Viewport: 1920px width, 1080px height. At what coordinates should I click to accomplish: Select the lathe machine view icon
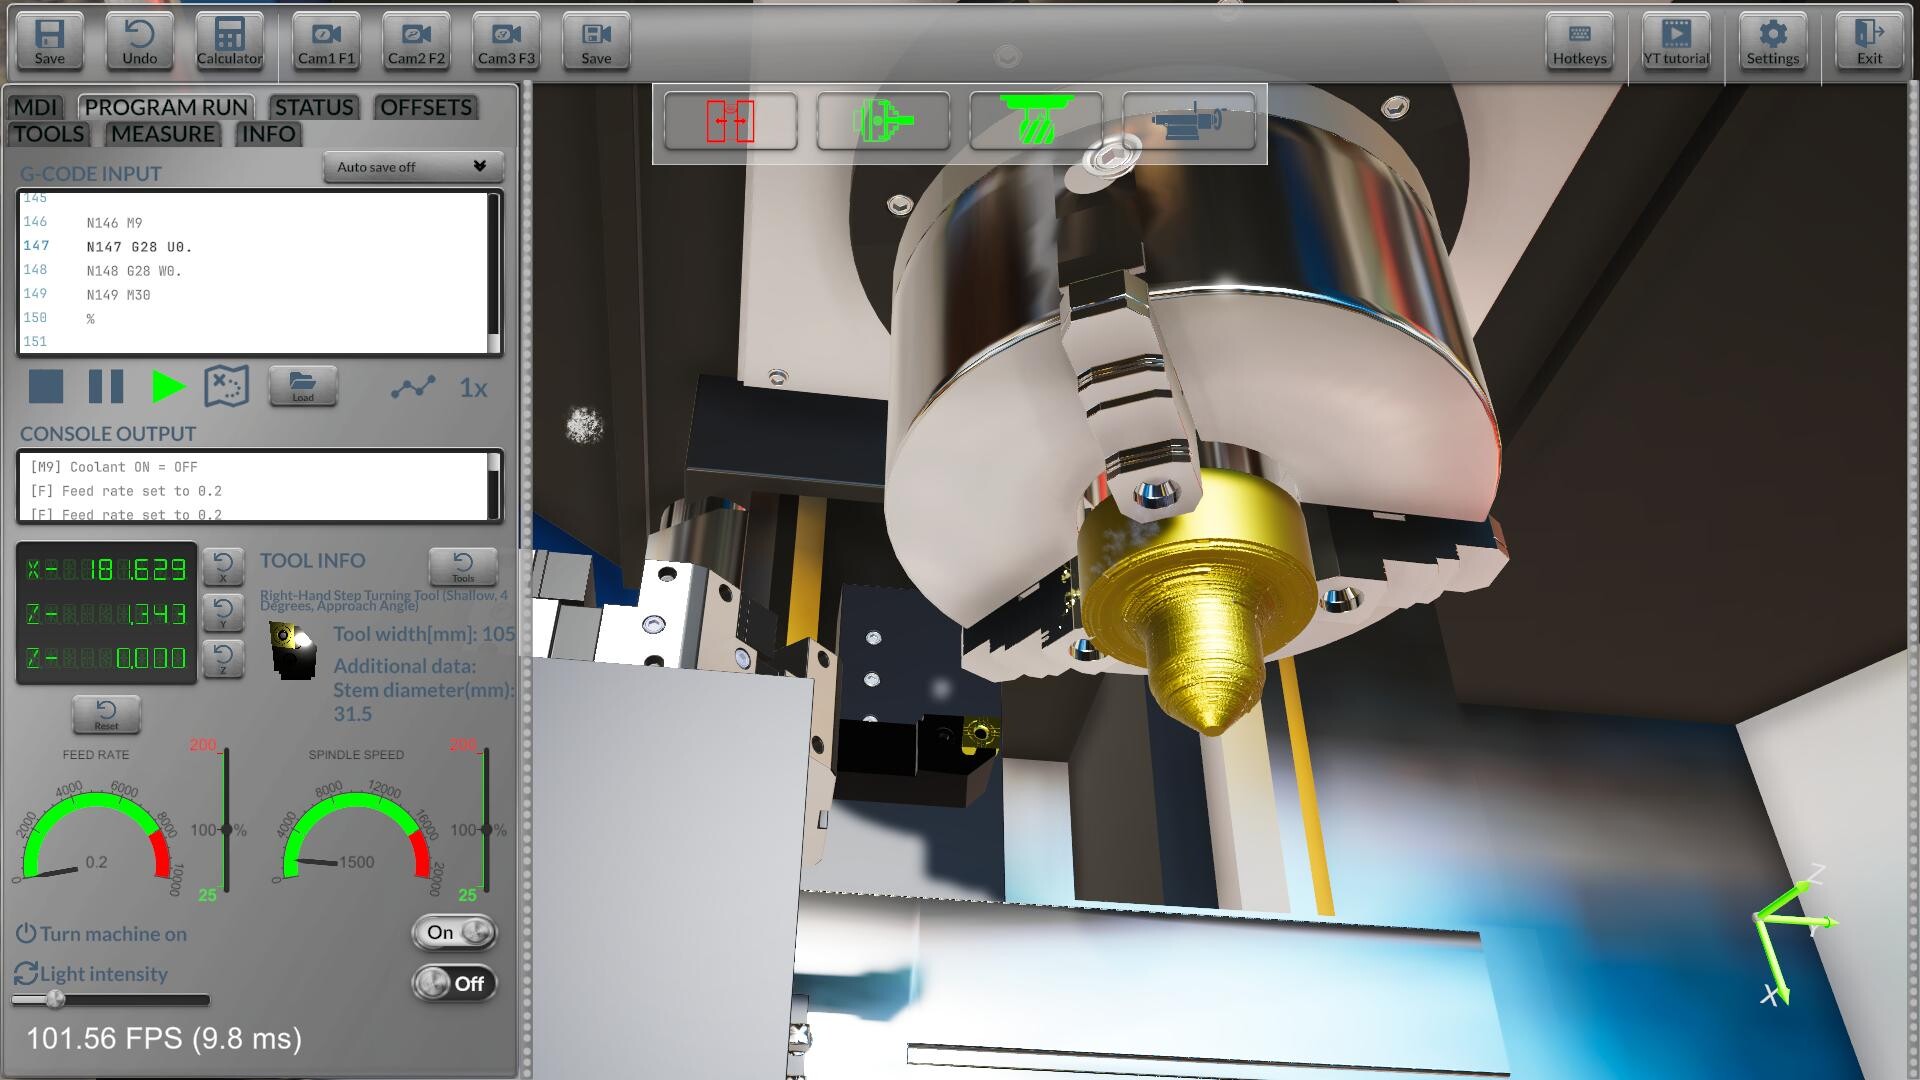pos(1189,121)
